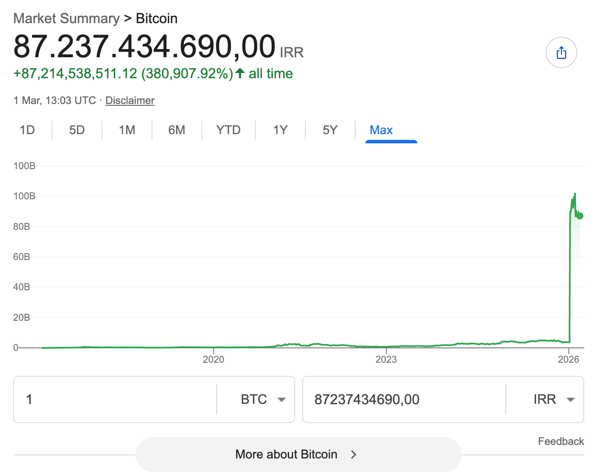Click the Market Summary breadcrumb link
600x472 pixels.
pyautogui.click(x=66, y=18)
